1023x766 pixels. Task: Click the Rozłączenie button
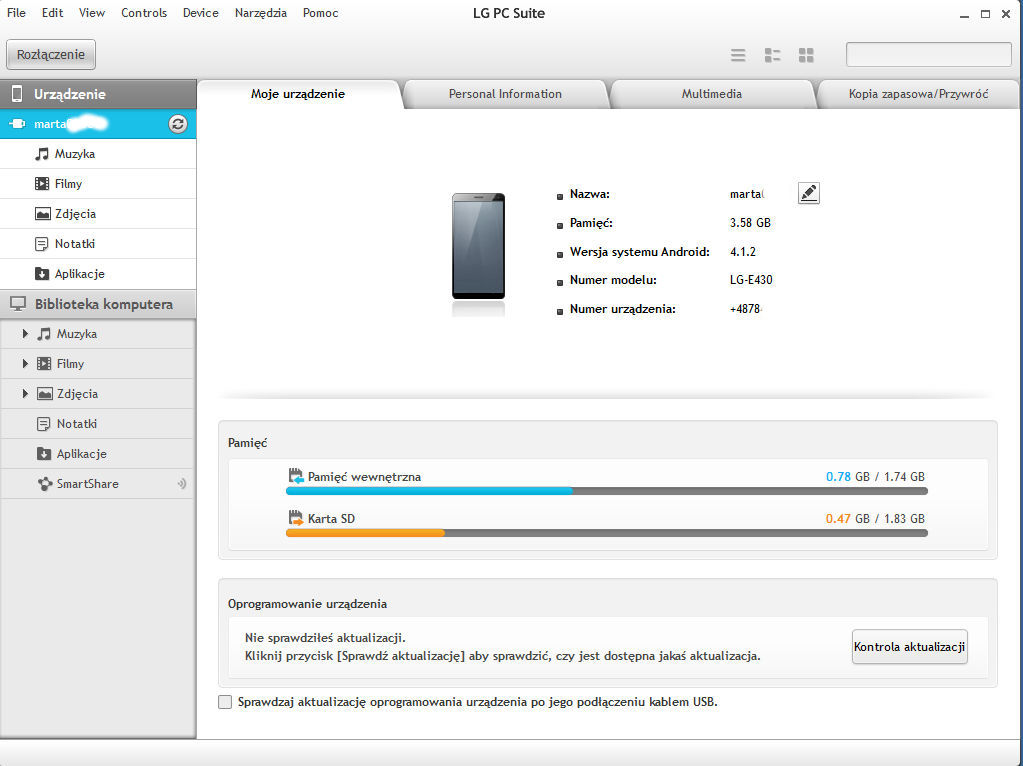51,54
